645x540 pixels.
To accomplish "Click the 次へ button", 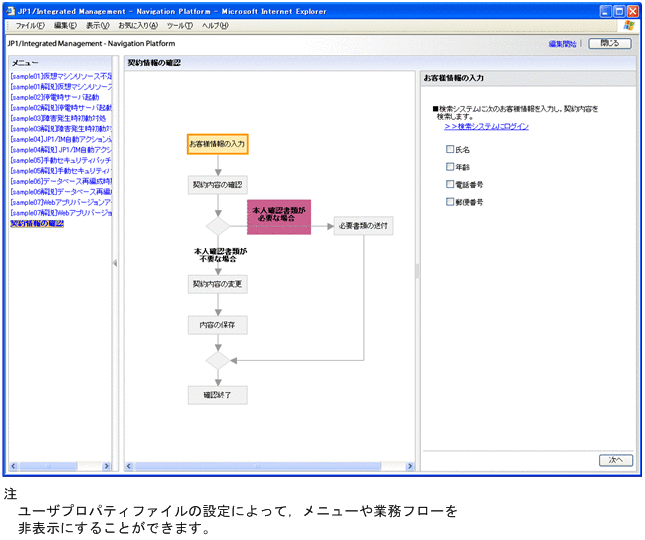I will (616, 460).
